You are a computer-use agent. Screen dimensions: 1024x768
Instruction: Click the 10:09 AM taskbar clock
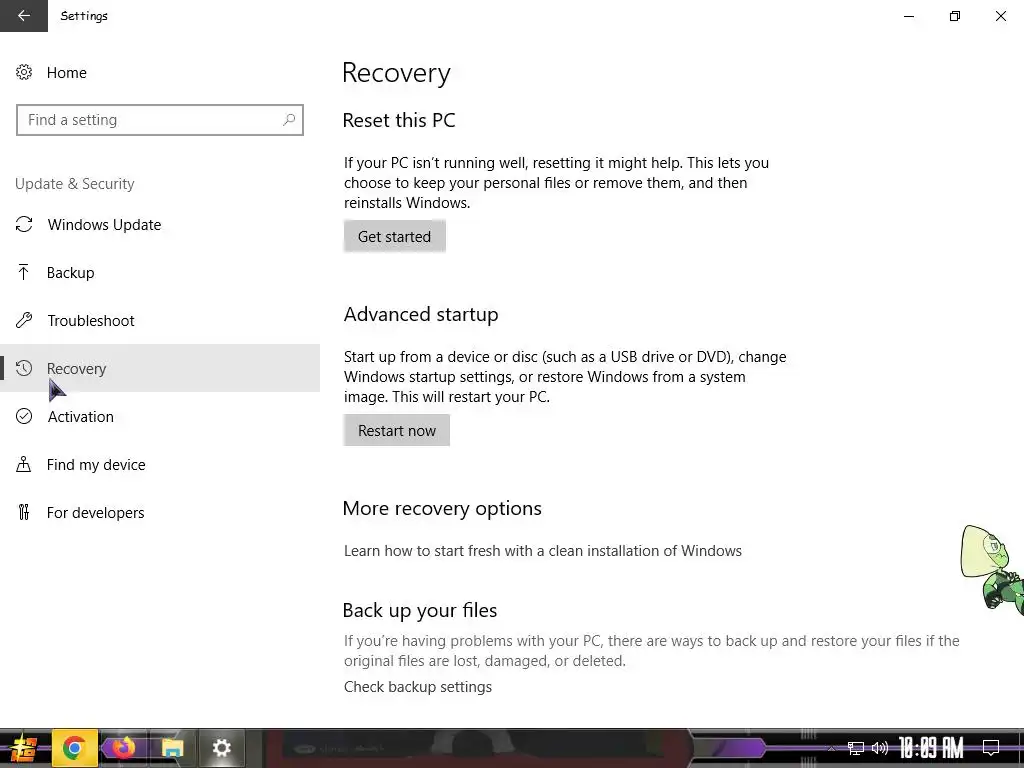(931, 748)
